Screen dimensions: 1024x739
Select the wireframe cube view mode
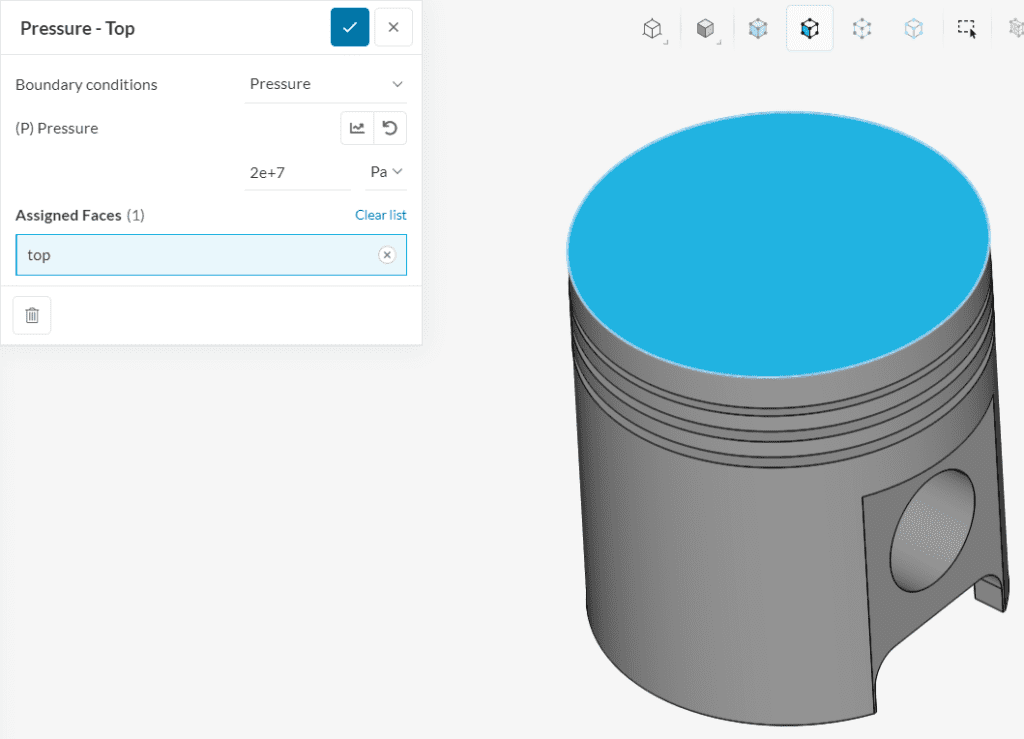tap(653, 28)
